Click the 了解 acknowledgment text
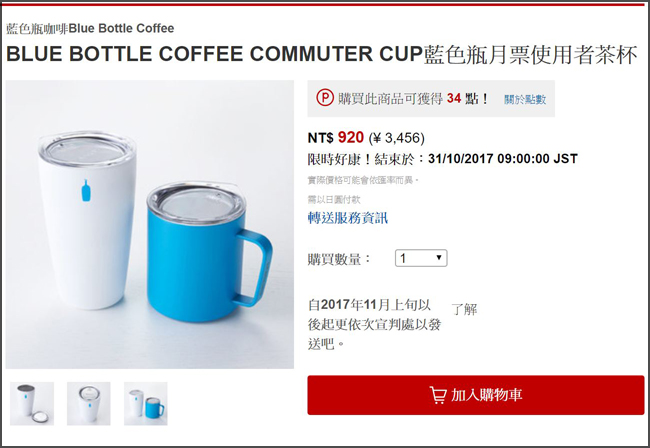The image size is (650, 448). [x=464, y=309]
